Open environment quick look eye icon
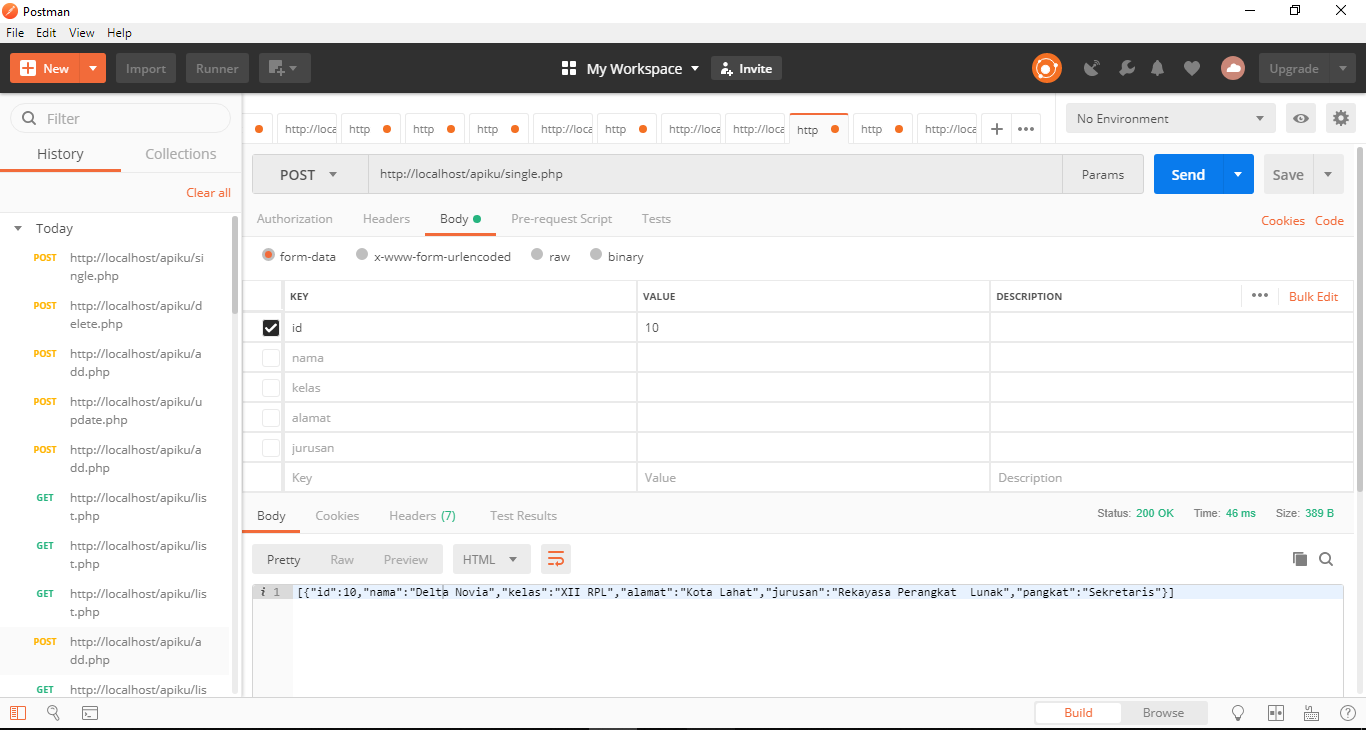This screenshot has height=730, width=1366. click(x=1301, y=118)
